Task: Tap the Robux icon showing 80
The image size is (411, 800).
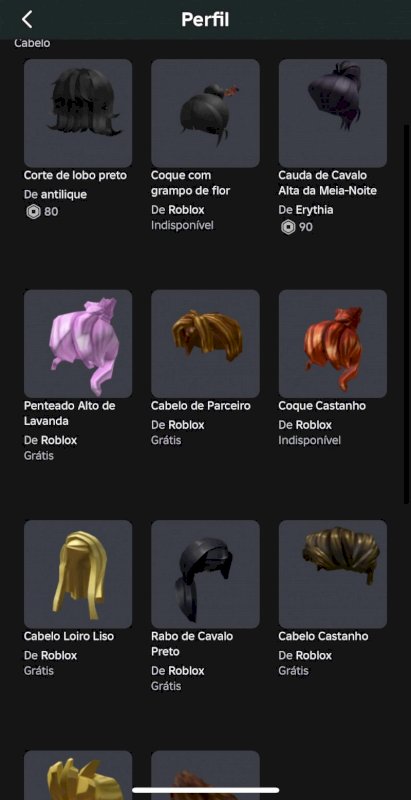Action: point(33,211)
